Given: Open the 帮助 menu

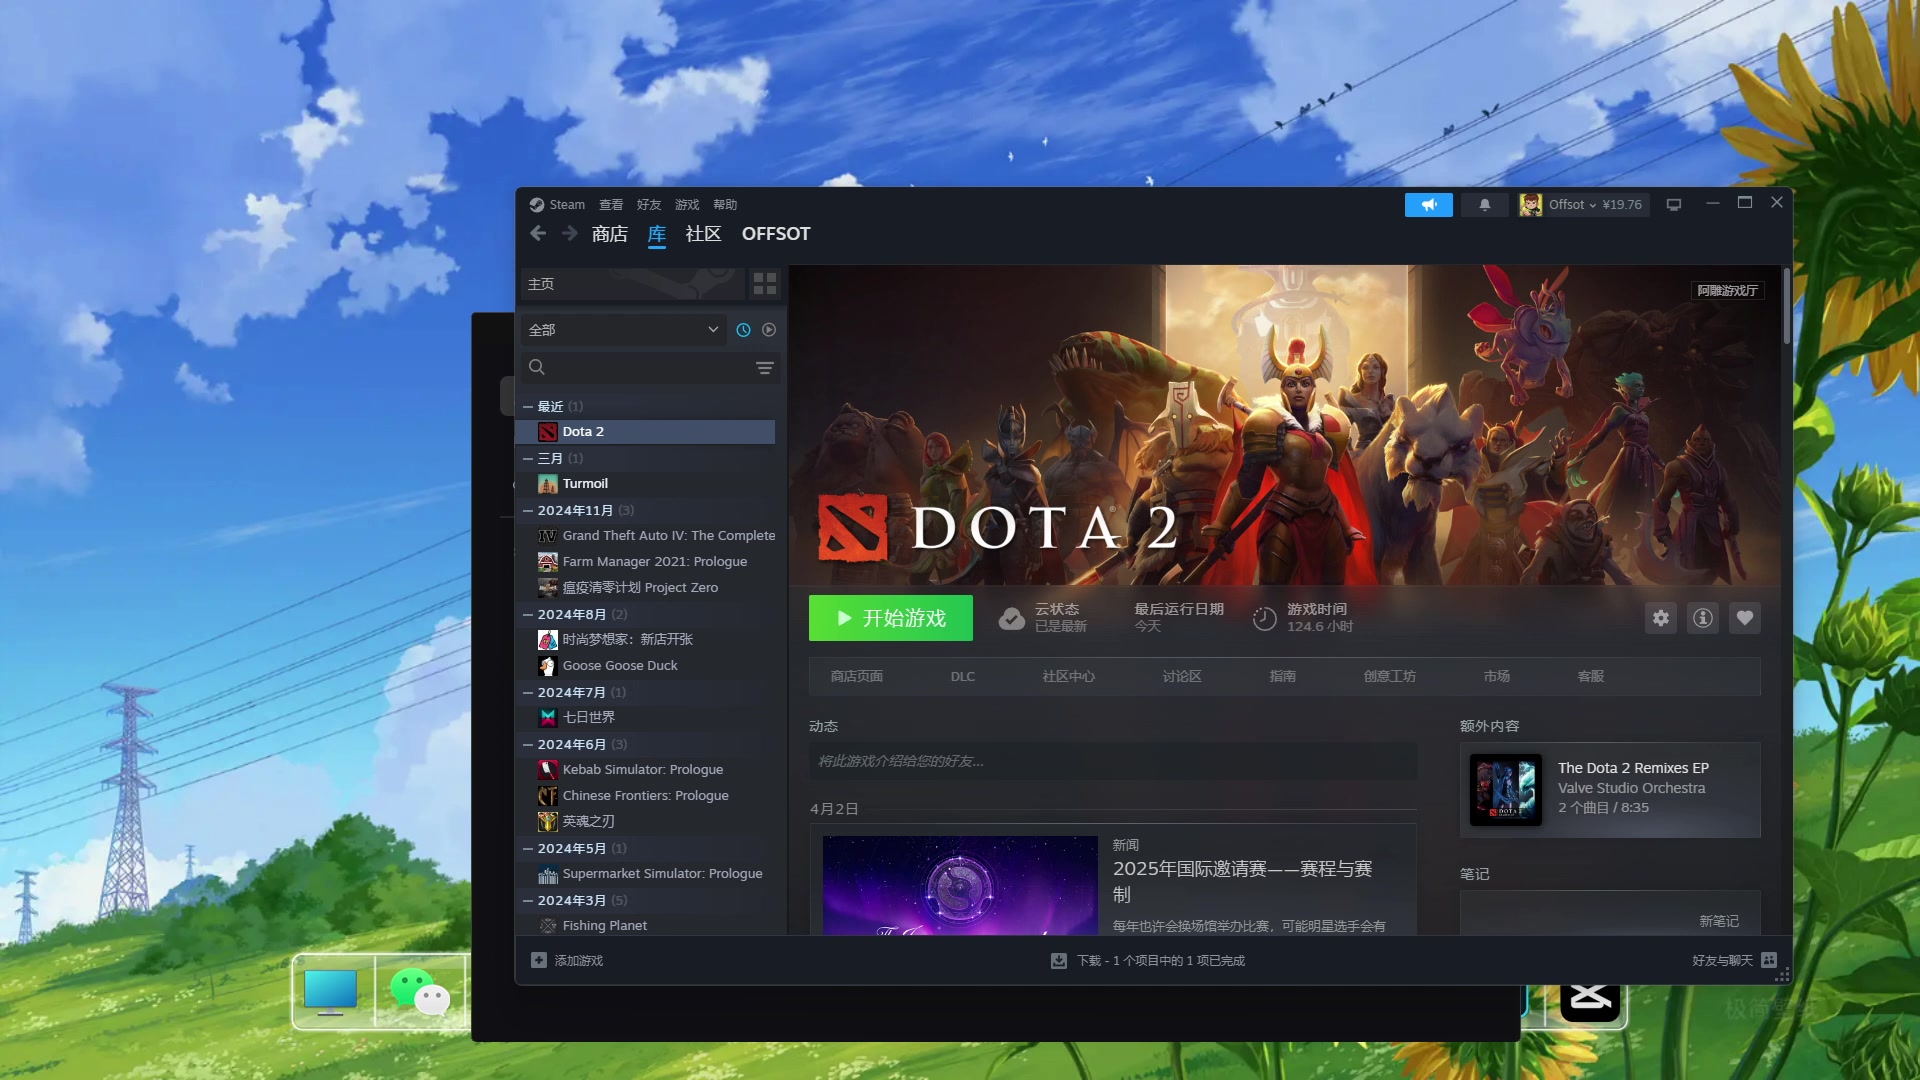Looking at the screenshot, I should (x=725, y=204).
